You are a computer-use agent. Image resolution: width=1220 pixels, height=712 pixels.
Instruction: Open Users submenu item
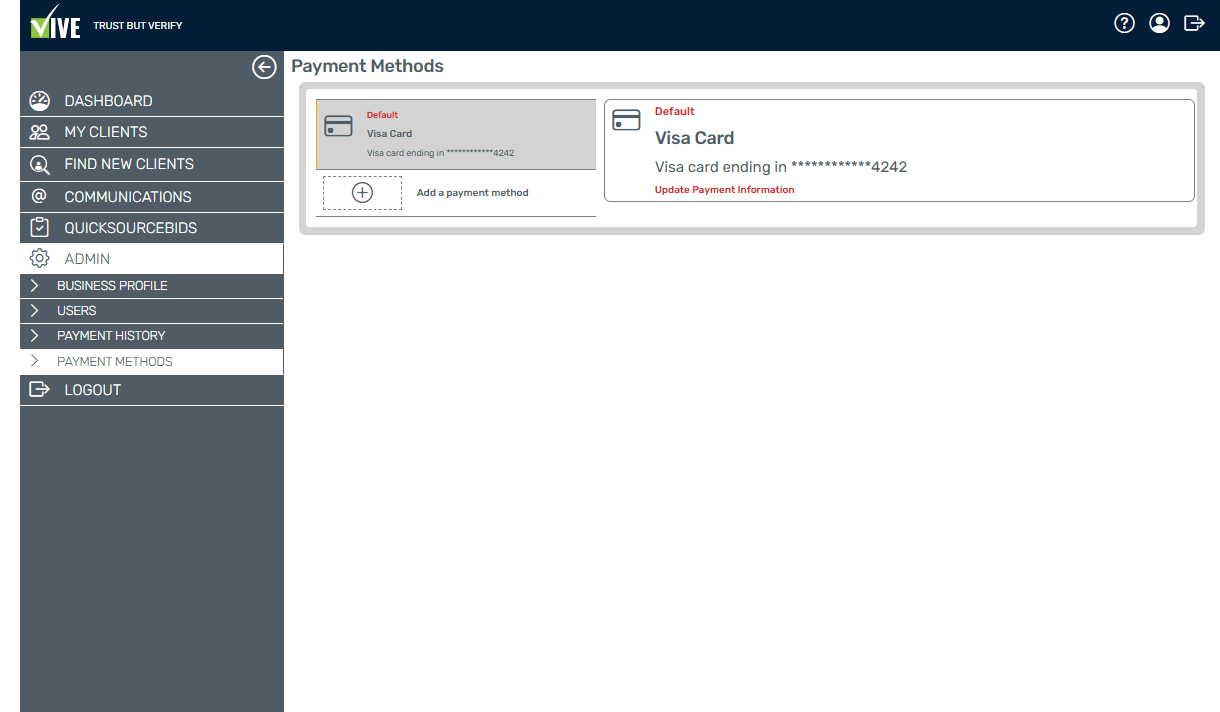[x=152, y=311]
